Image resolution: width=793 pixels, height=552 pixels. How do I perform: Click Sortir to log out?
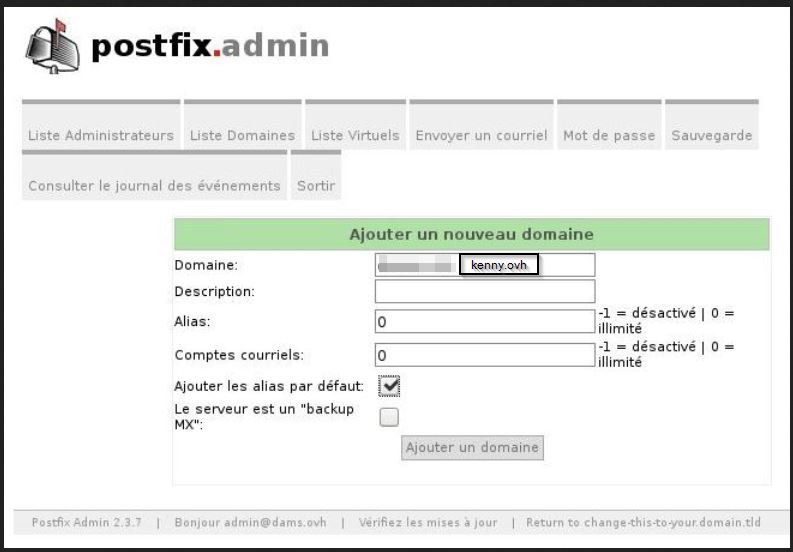pyautogui.click(x=315, y=186)
